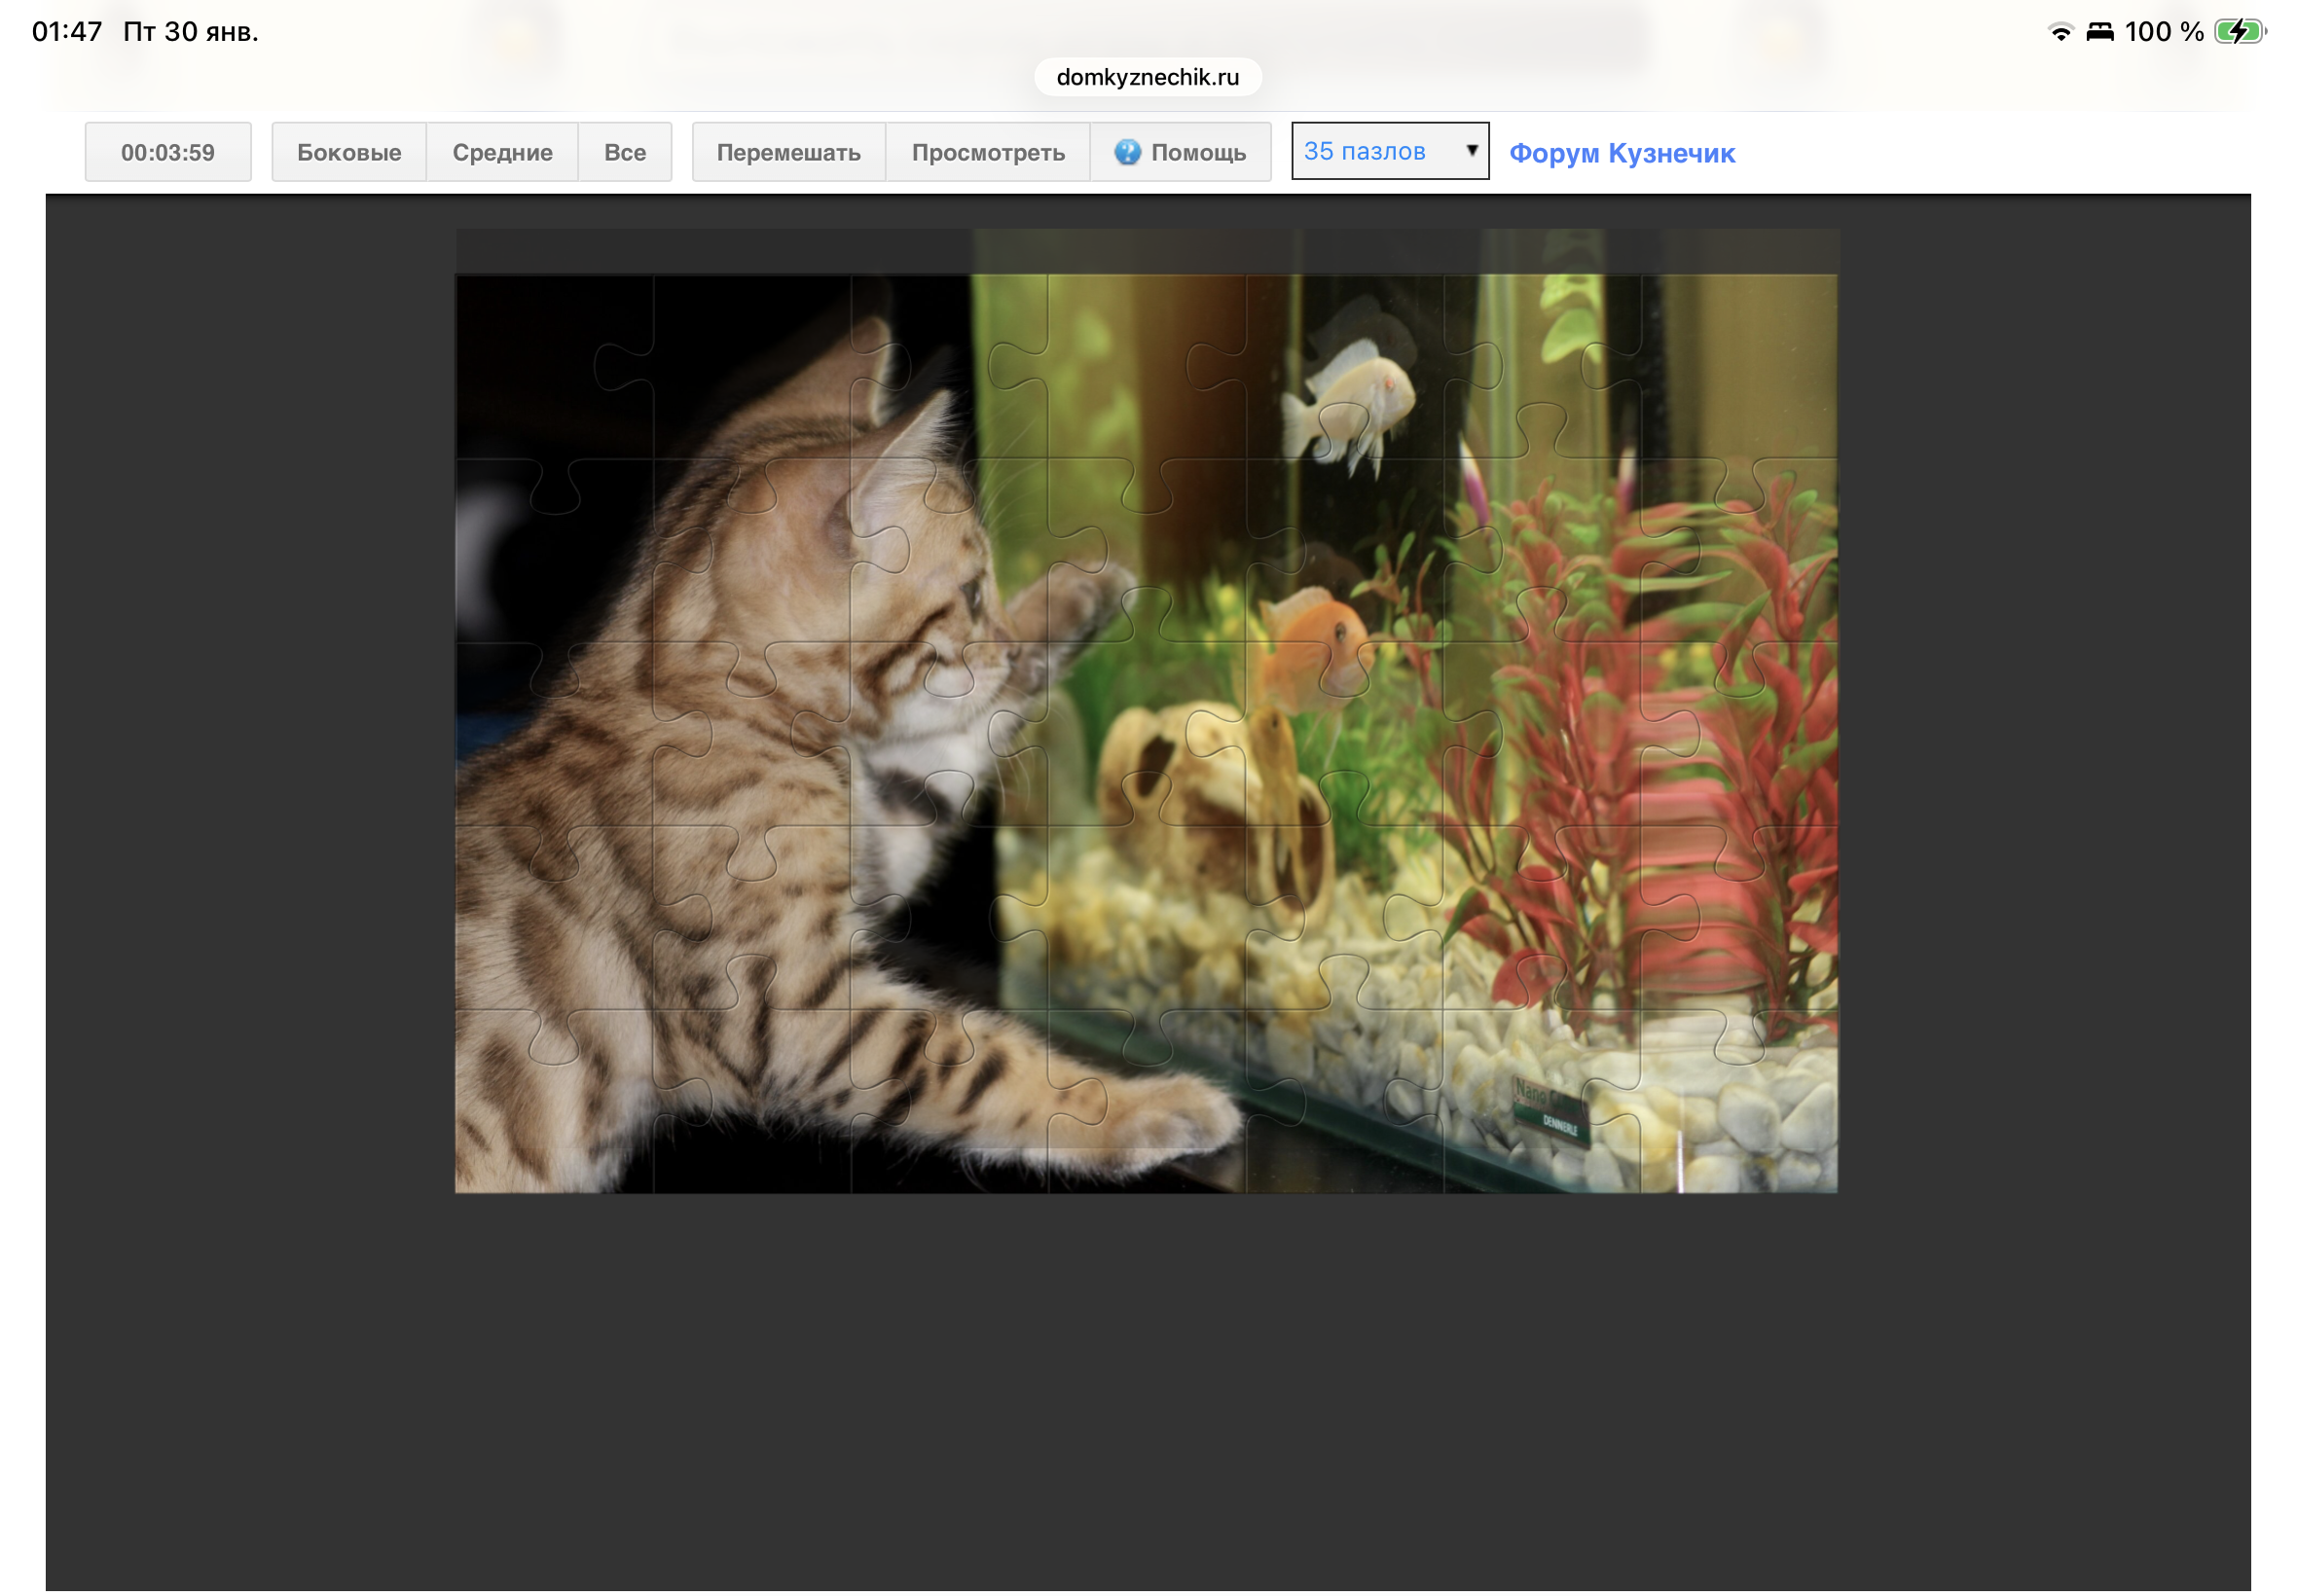2297x1596 pixels.
Task: Click the dropdown arrow for piece count
Action: [1471, 150]
